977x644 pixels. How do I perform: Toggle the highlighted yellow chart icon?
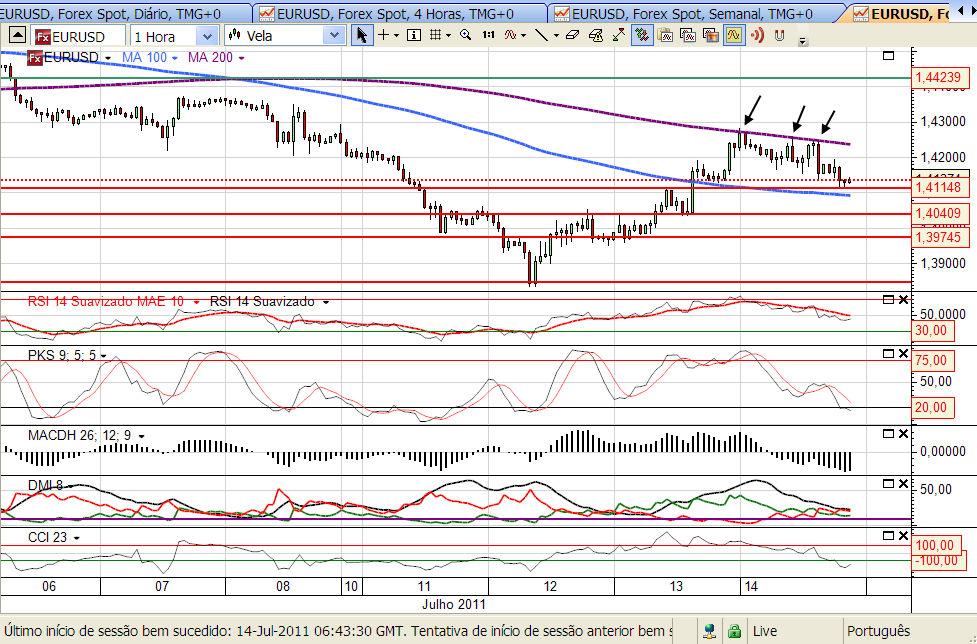pyautogui.click(x=734, y=36)
